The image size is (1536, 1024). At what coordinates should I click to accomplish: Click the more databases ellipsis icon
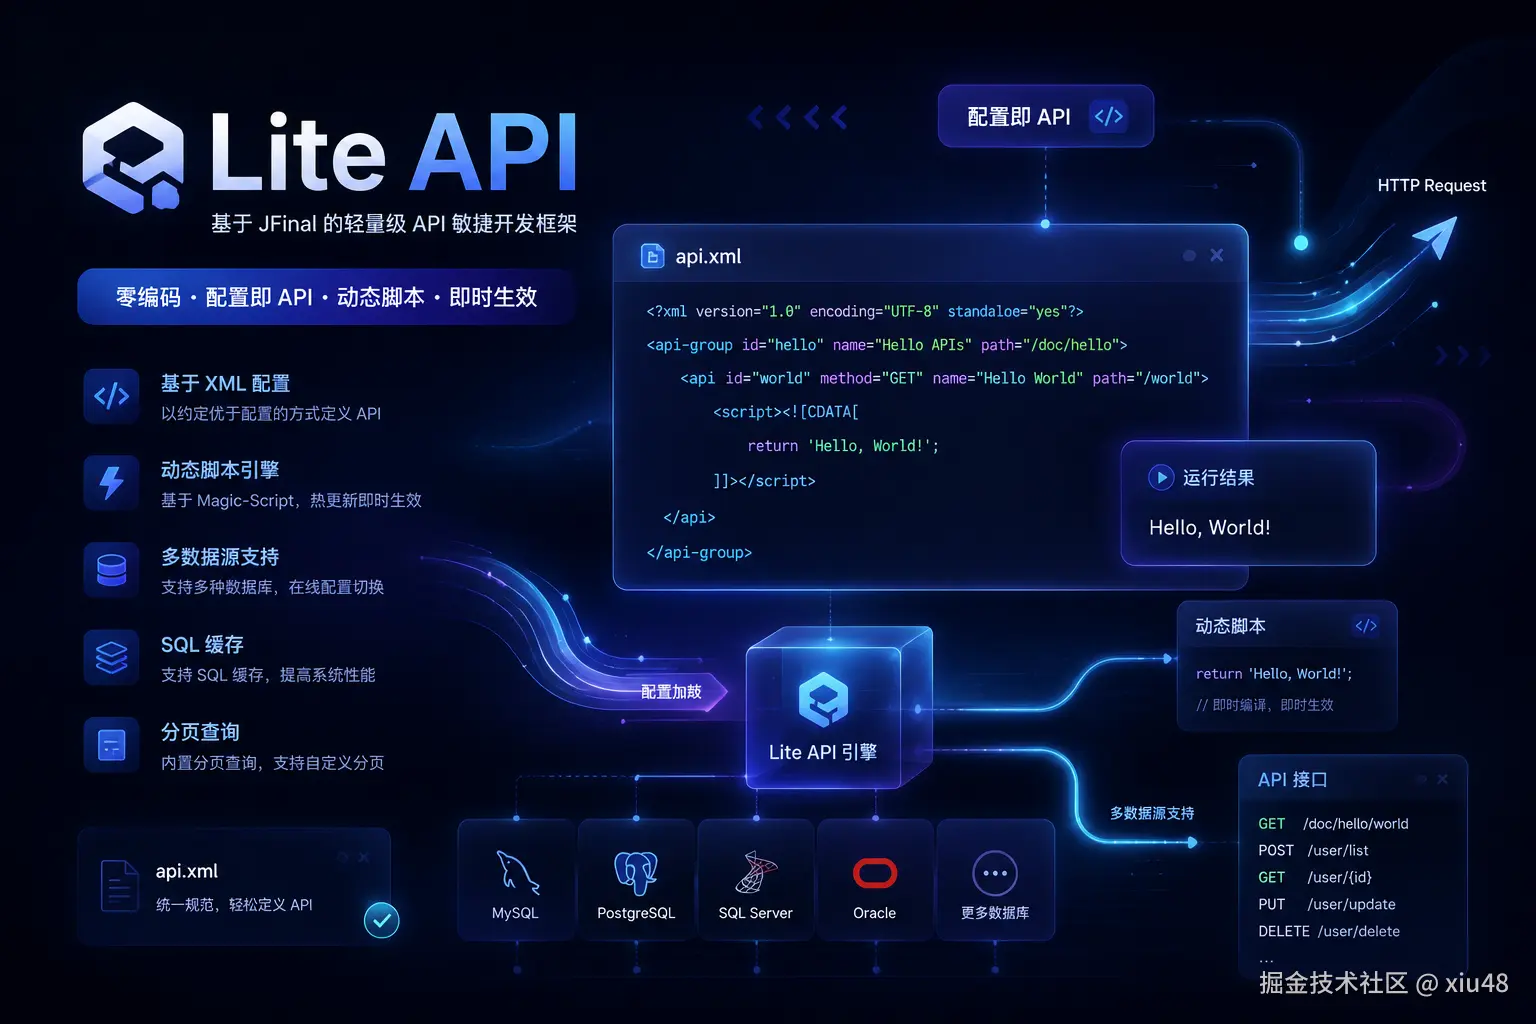click(995, 873)
